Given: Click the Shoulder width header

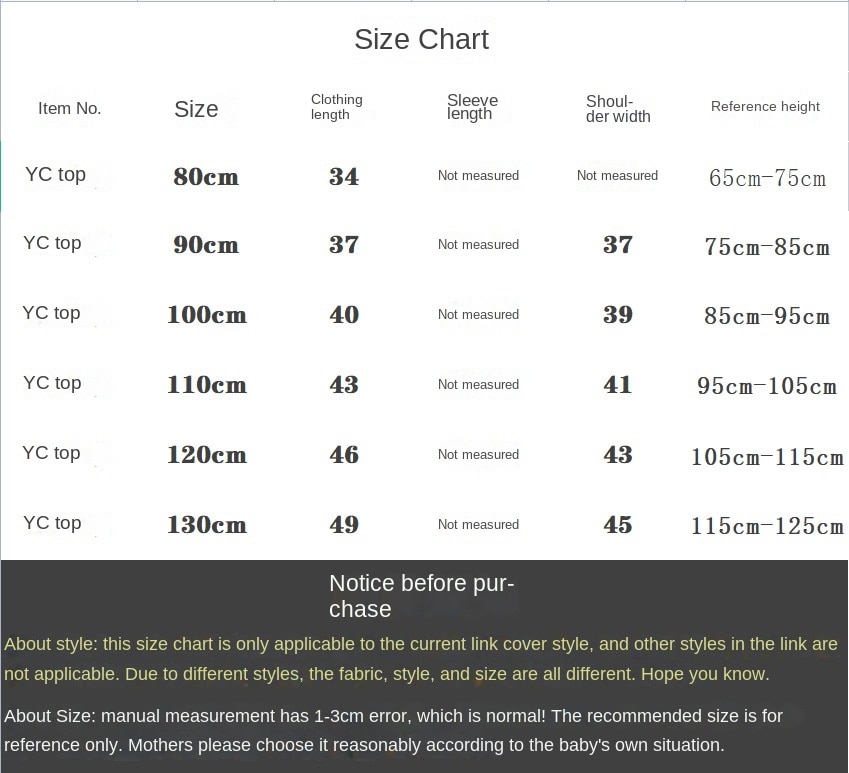Looking at the screenshot, I should tap(618, 108).
